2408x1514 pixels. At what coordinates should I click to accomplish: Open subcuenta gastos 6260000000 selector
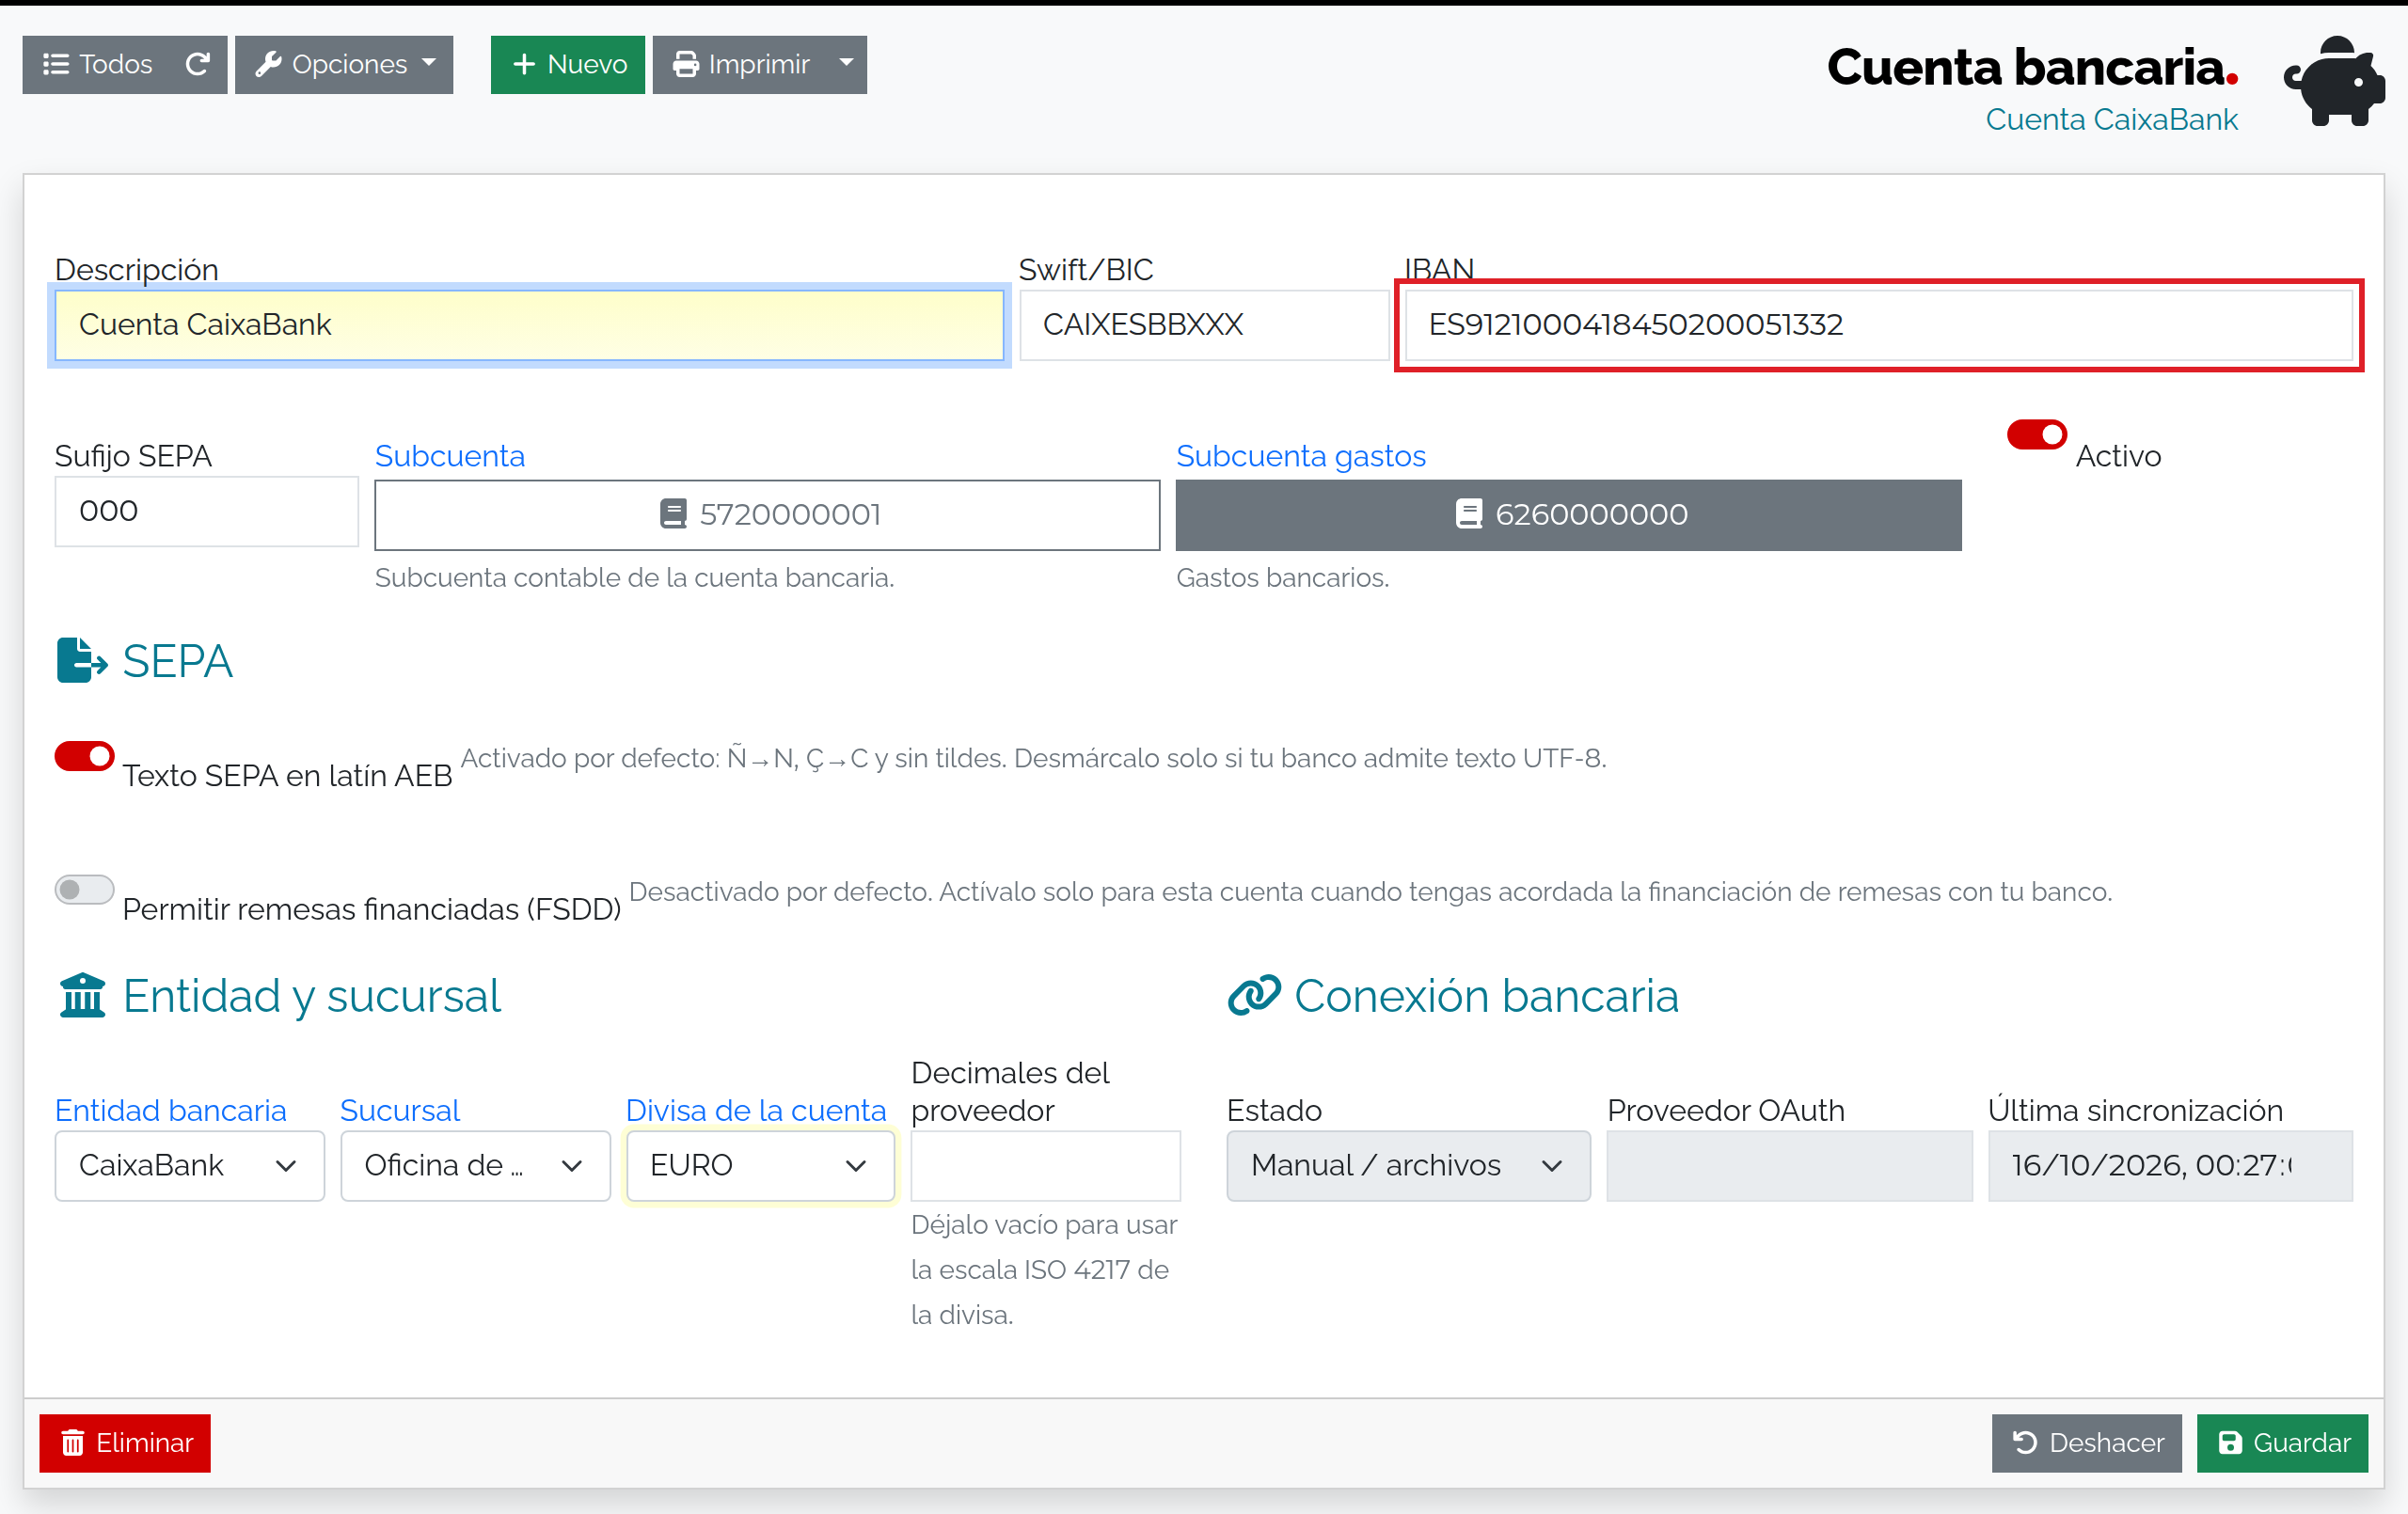pyautogui.click(x=1568, y=515)
